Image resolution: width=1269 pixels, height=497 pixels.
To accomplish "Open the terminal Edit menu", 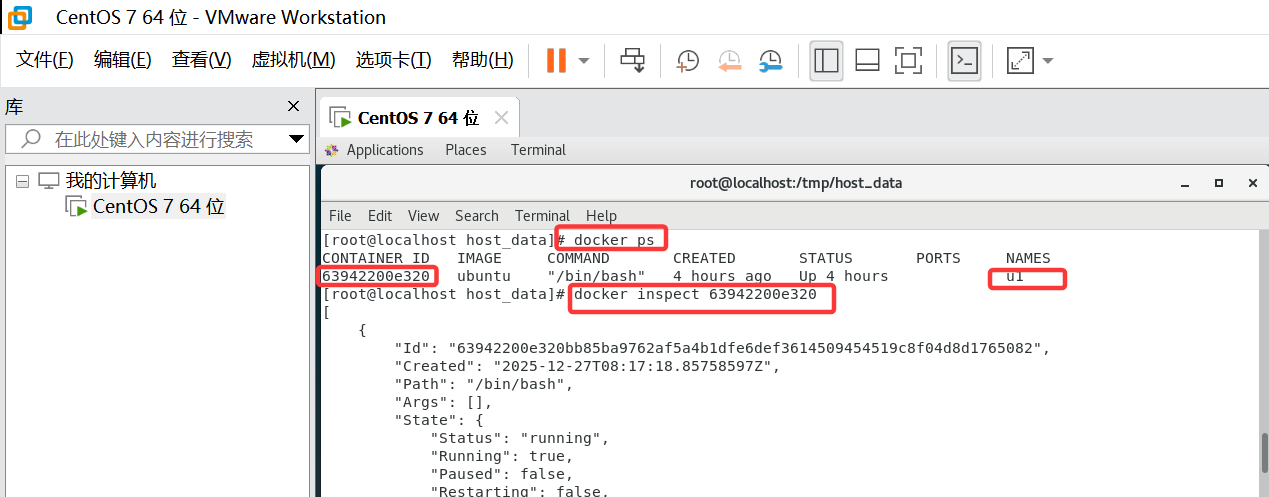I will pos(380,216).
